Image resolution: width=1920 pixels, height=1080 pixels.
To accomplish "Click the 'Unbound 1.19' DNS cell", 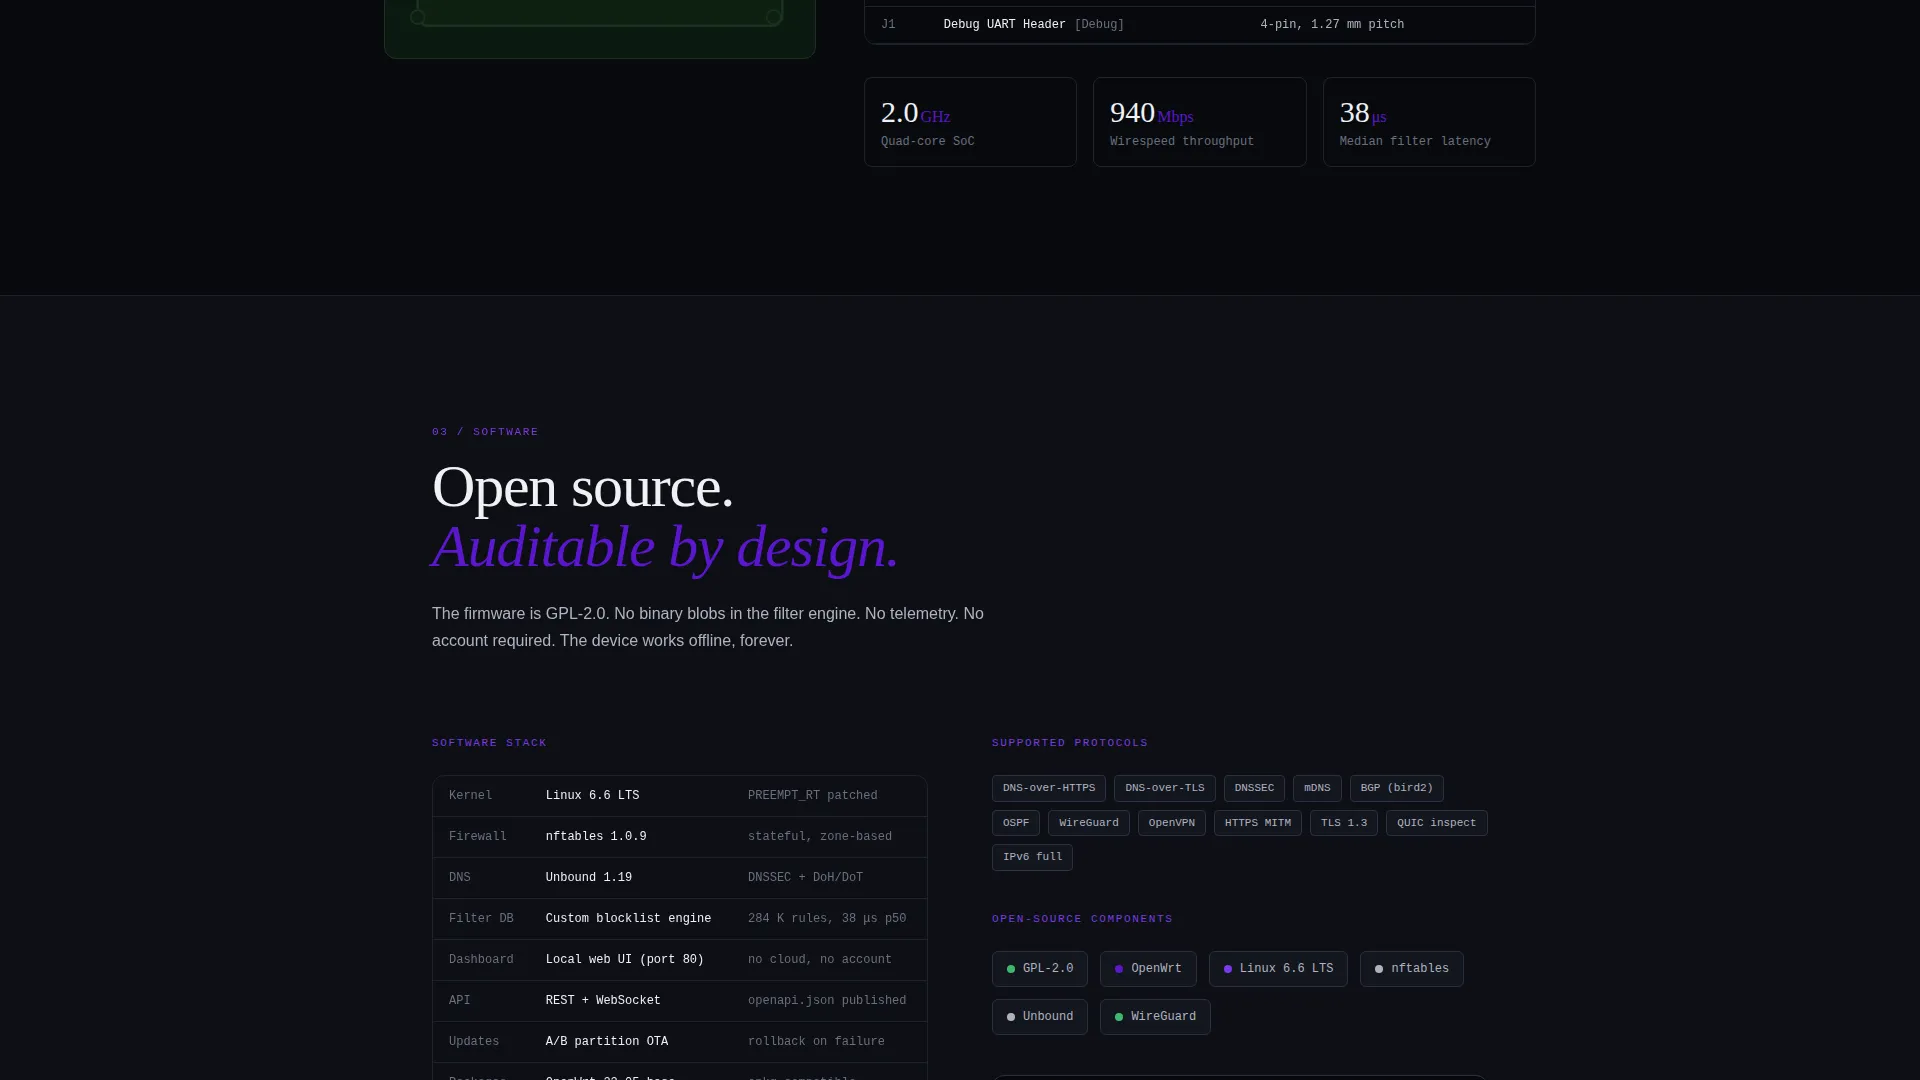I will point(589,878).
